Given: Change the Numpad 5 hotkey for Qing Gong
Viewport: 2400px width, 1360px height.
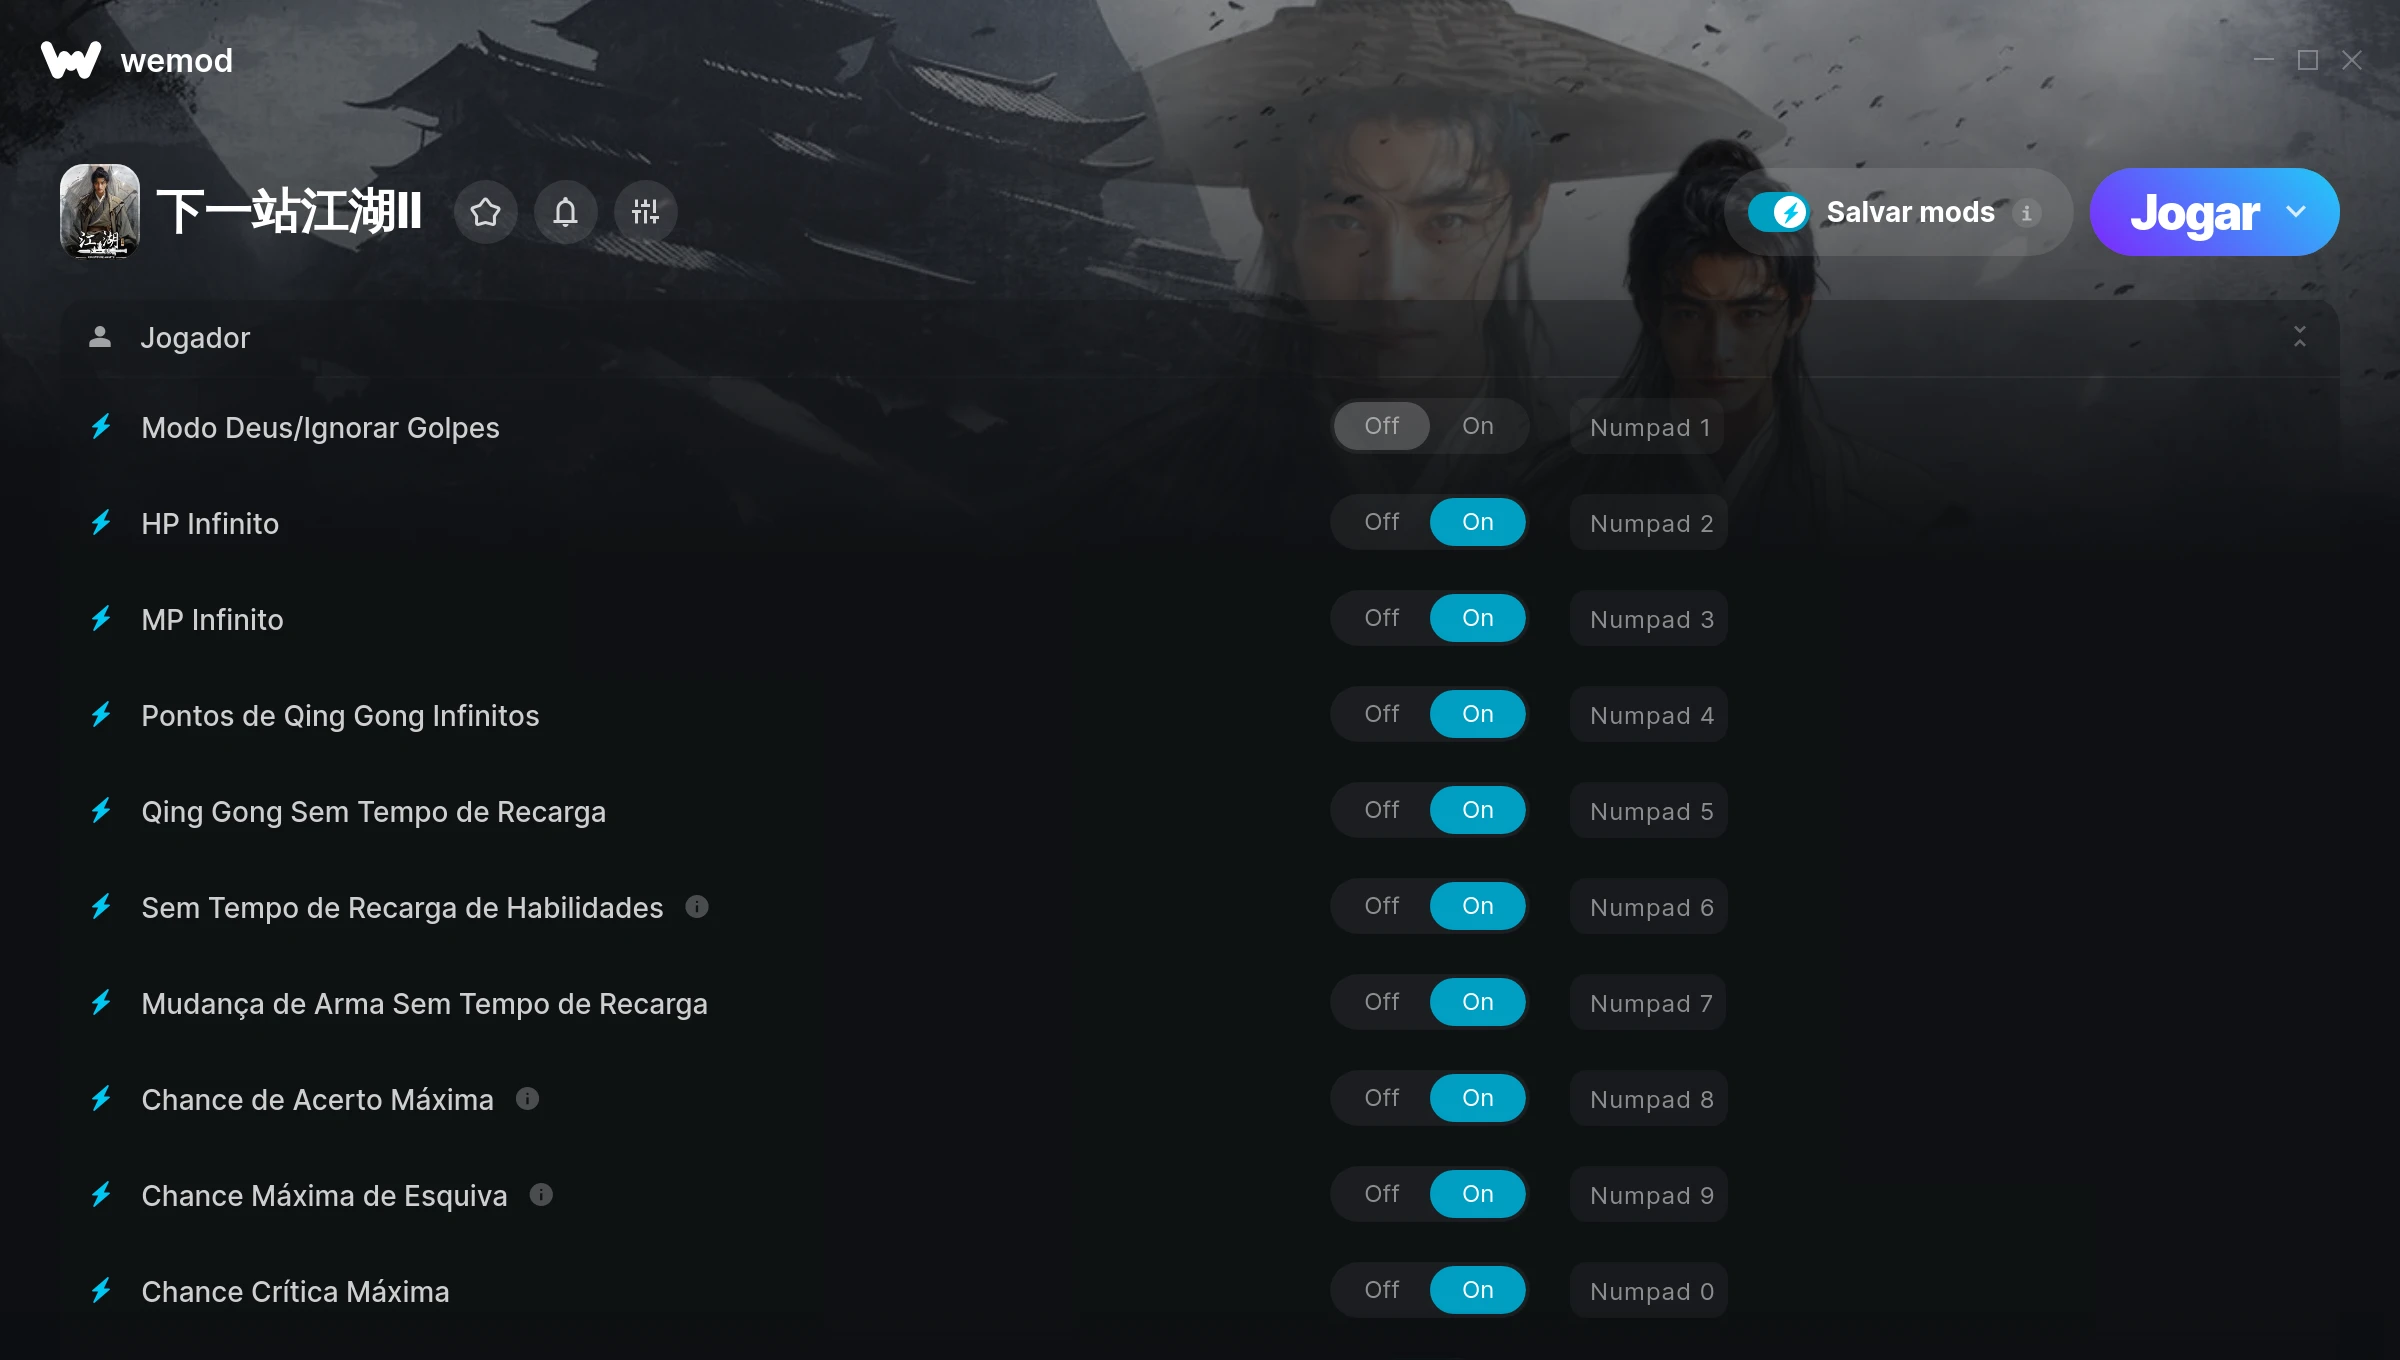Looking at the screenshot, I should click(x=1649, y=811).
